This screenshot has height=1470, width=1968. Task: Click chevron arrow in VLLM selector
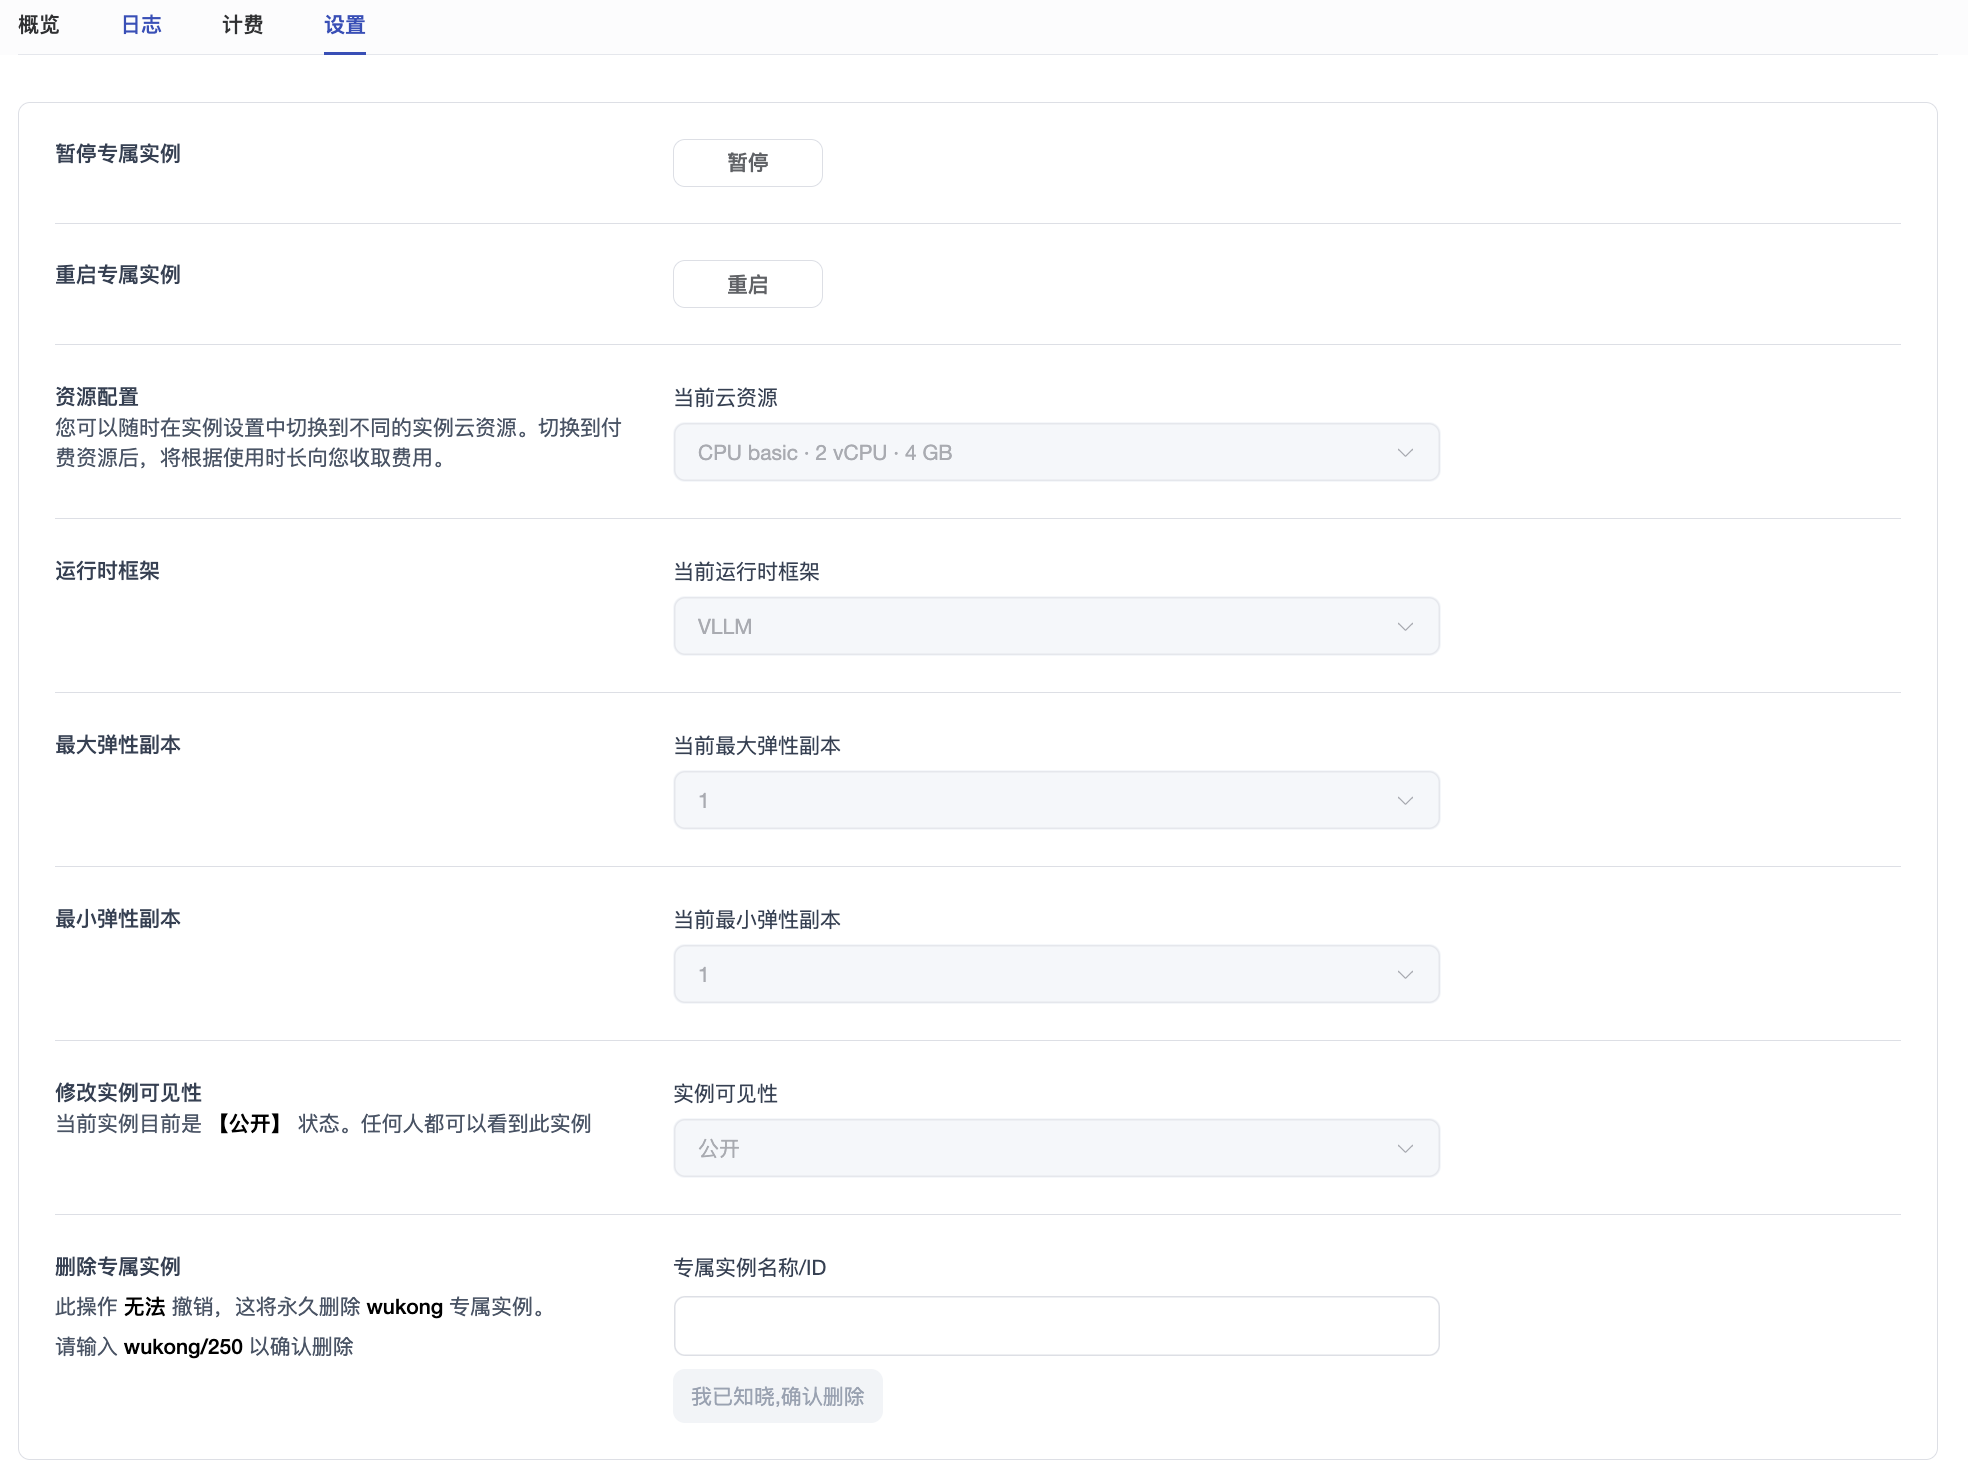click(1405, 627)
